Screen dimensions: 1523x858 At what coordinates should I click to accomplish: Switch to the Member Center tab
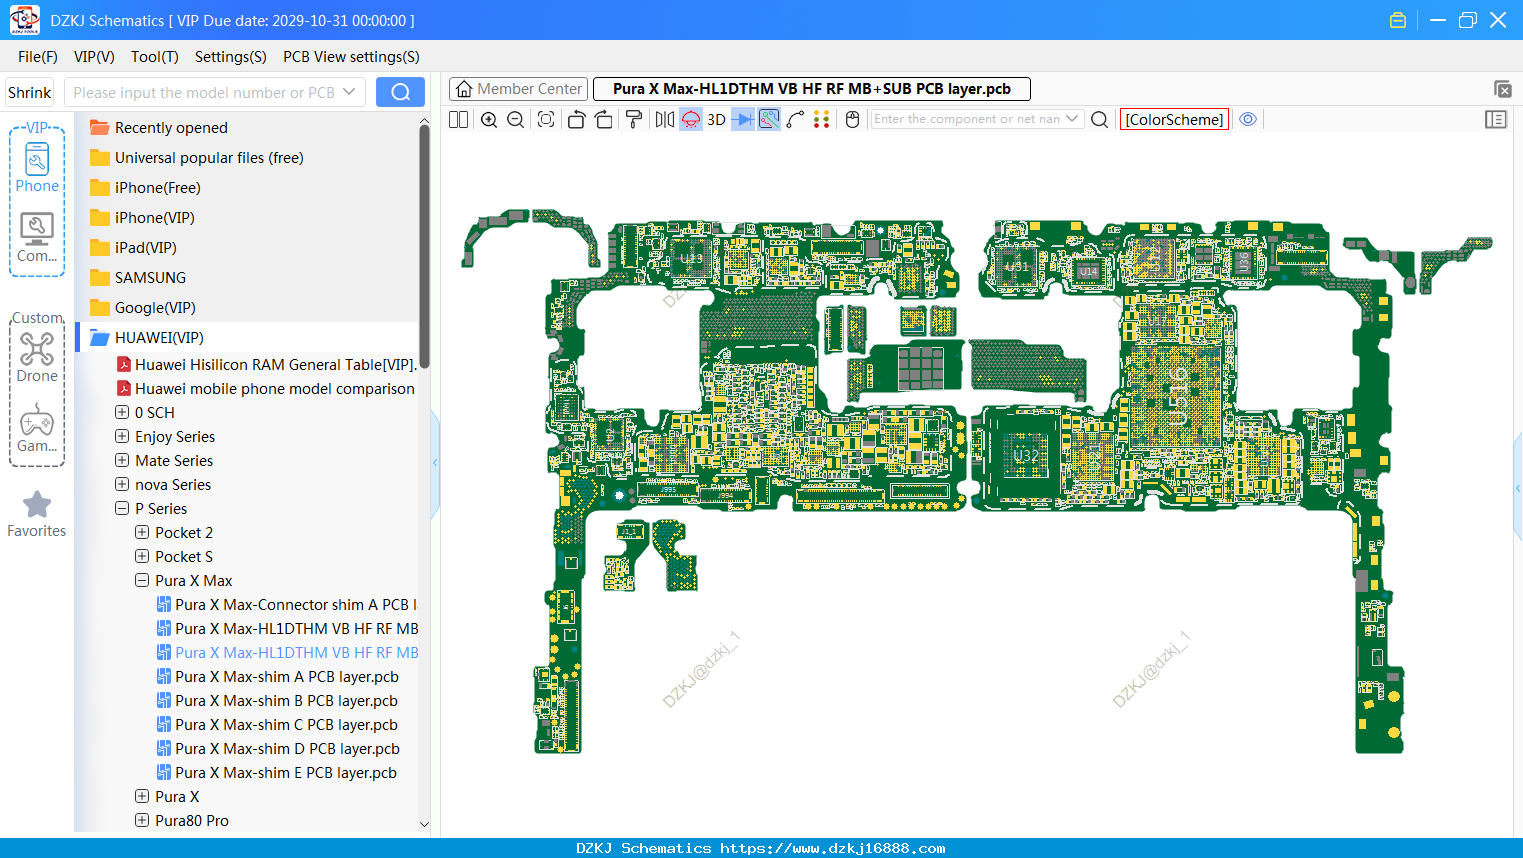click(x=519, y=89)
